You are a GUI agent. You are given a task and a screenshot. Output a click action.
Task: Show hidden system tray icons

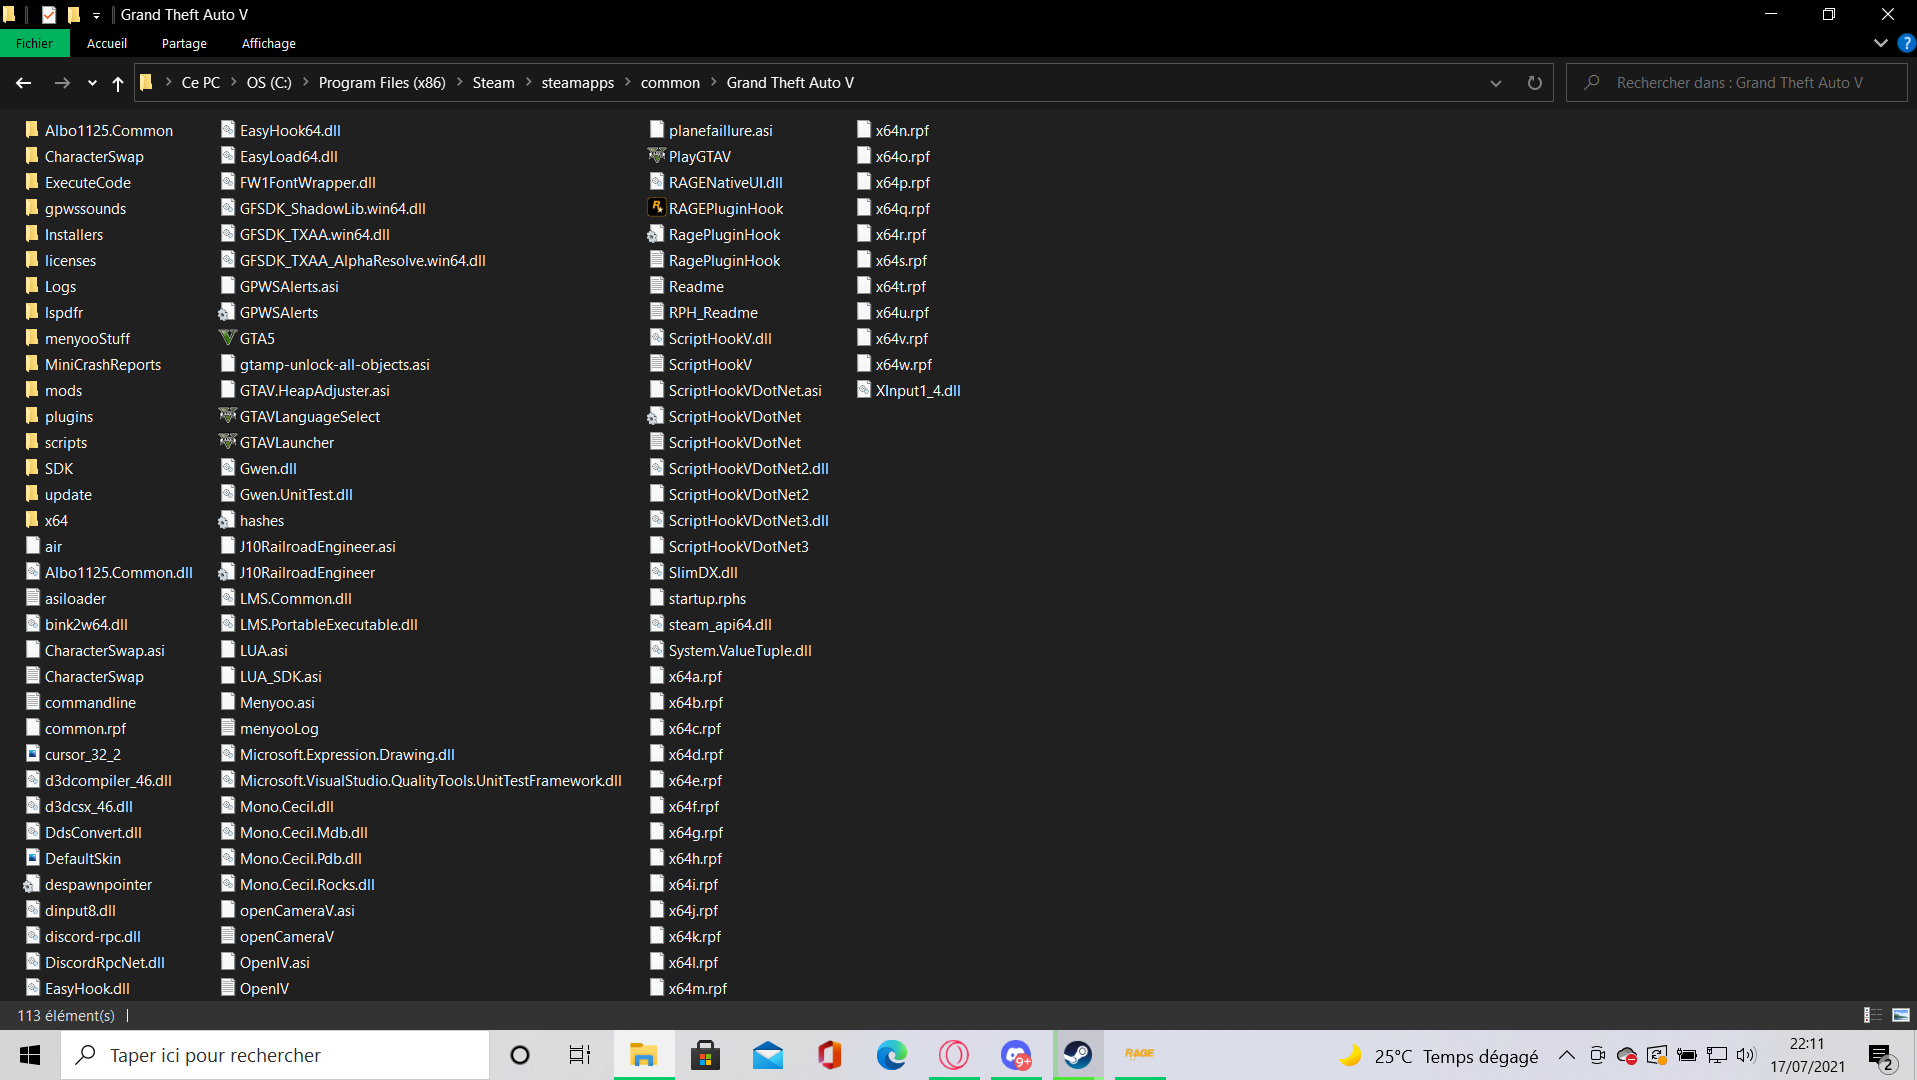pos(1566,1056)
